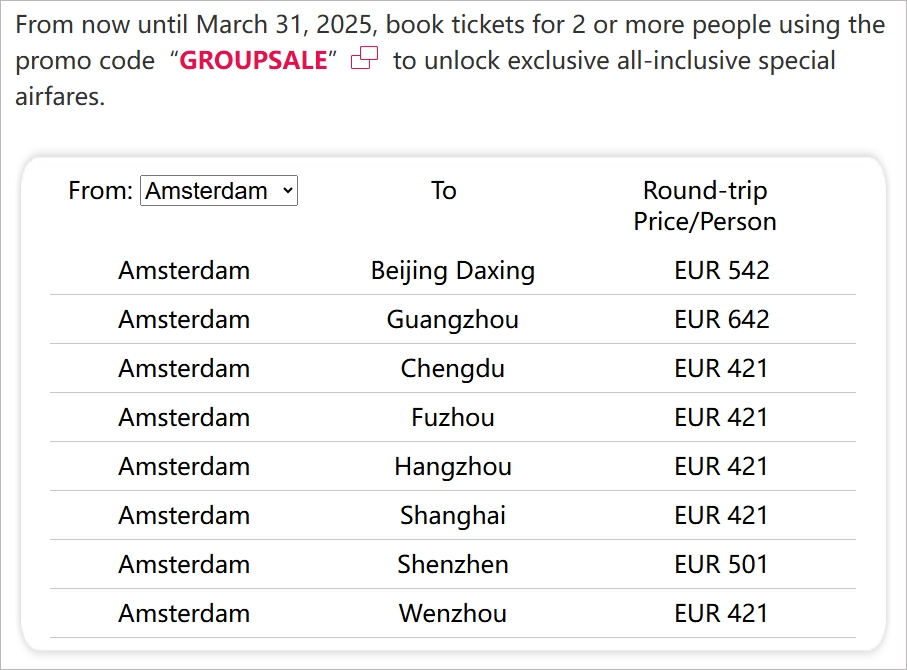Click the Wenzhou row's EUR 421 price
Viewport: 907px width, 670px height.
(722, 613)
